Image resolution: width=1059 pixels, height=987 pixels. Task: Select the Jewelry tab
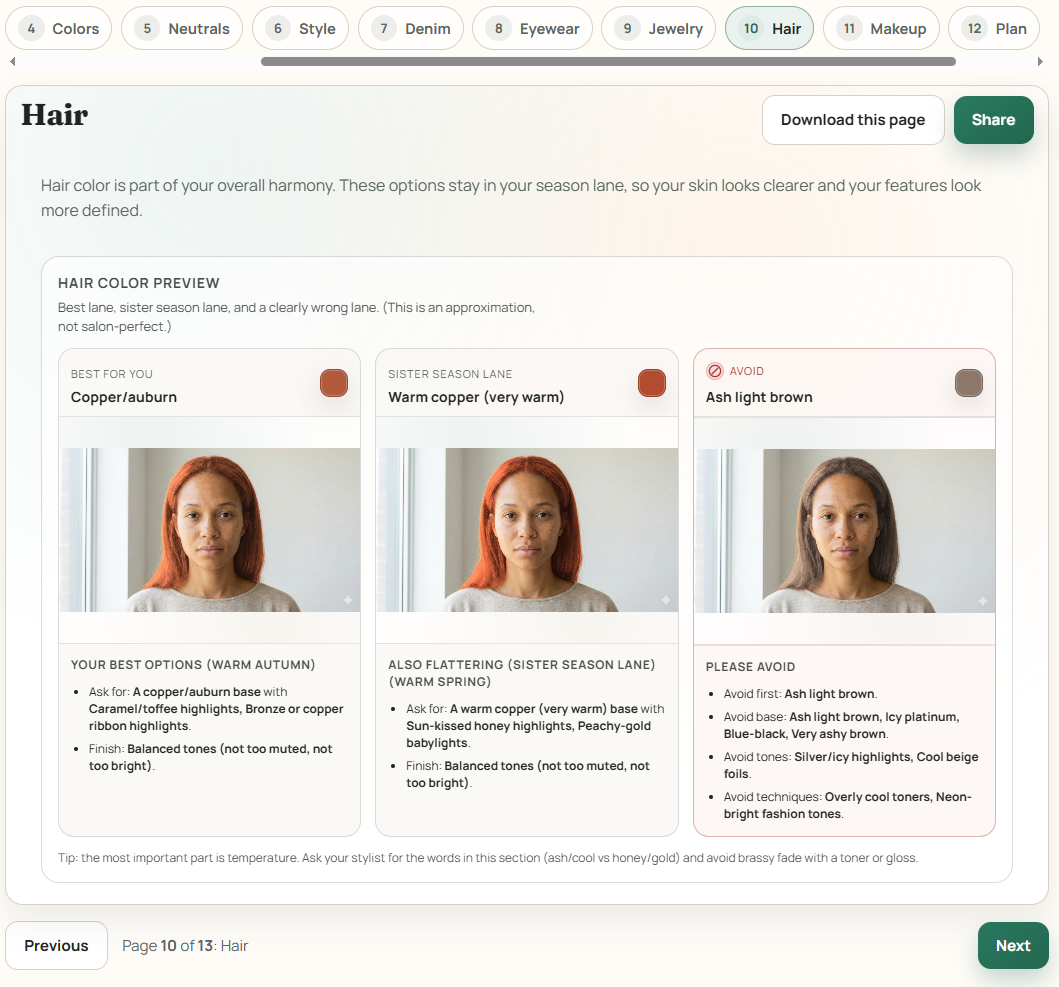pyautogui.click(x=658, y=28)
